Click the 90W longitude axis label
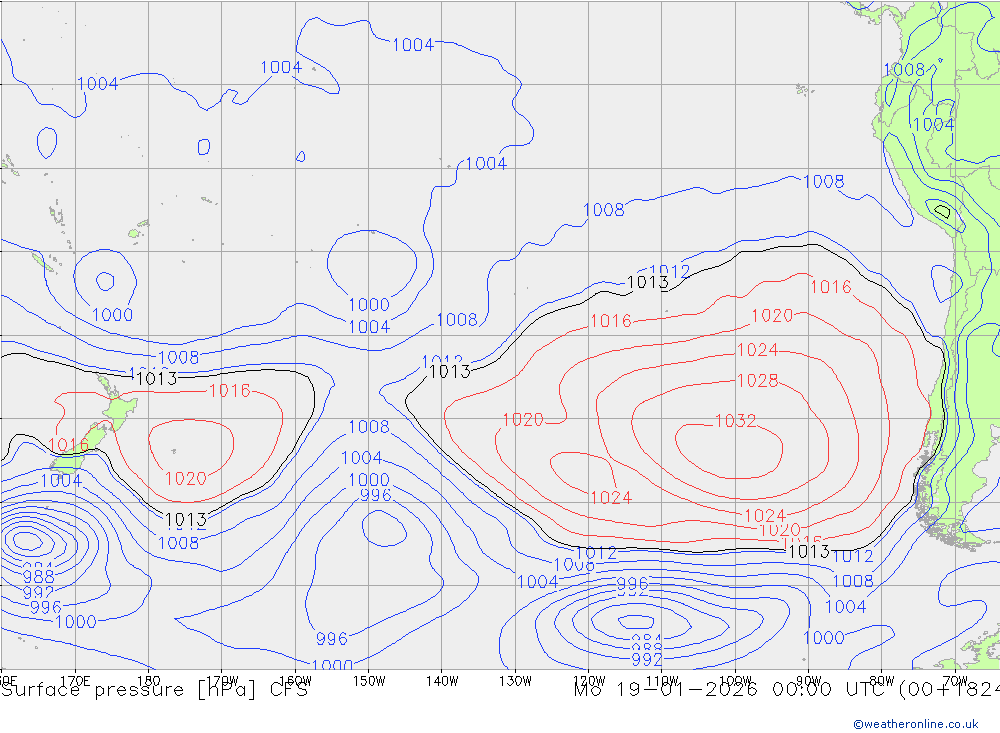The image size is (1000, 733). point(809,681)
